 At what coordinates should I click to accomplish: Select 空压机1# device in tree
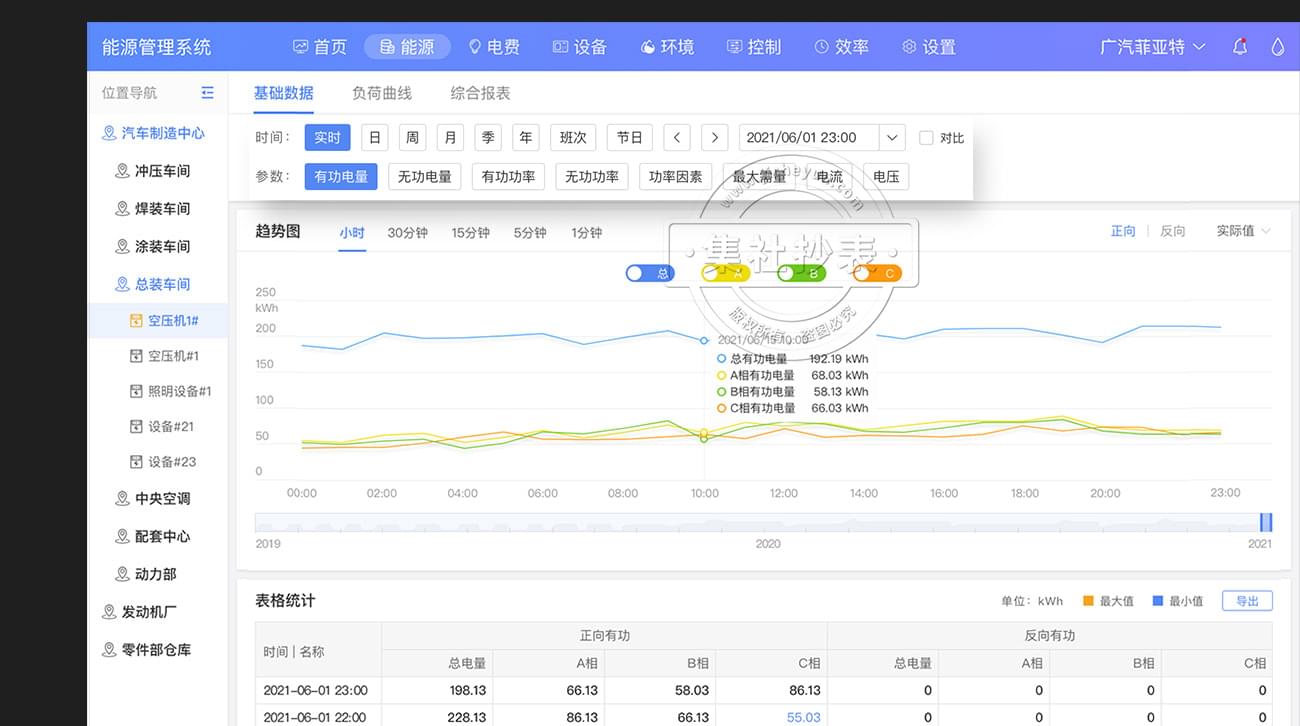pos(172,321)
